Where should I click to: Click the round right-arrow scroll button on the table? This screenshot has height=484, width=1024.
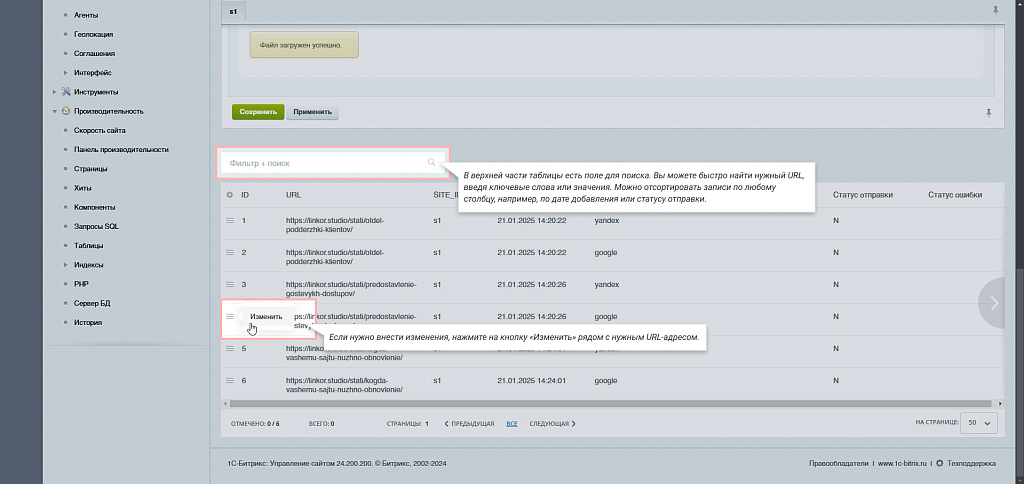(993, 303)
